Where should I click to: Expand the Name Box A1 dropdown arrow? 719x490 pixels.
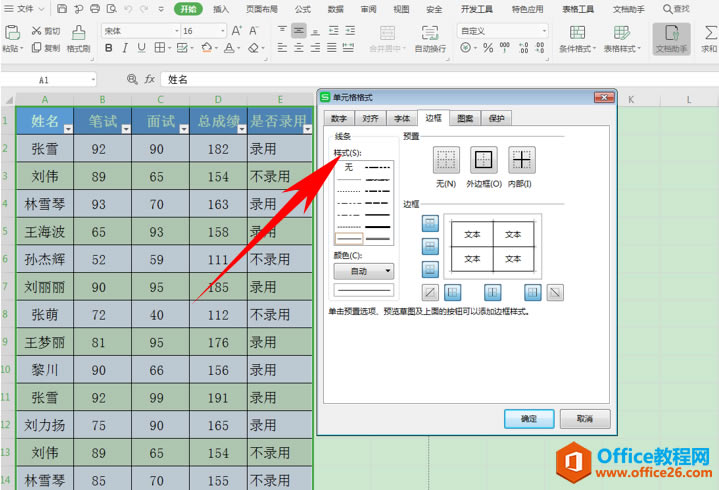[x=93, y=80]
